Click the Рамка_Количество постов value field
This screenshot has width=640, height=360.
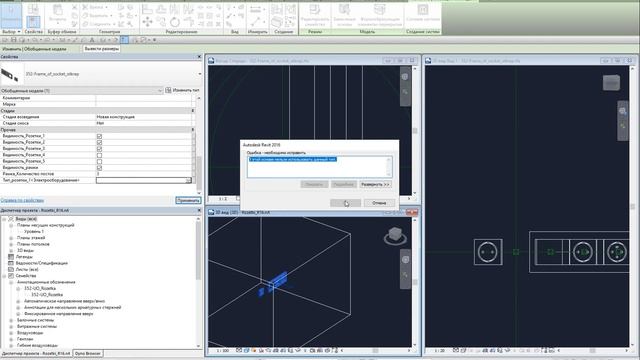144,174
